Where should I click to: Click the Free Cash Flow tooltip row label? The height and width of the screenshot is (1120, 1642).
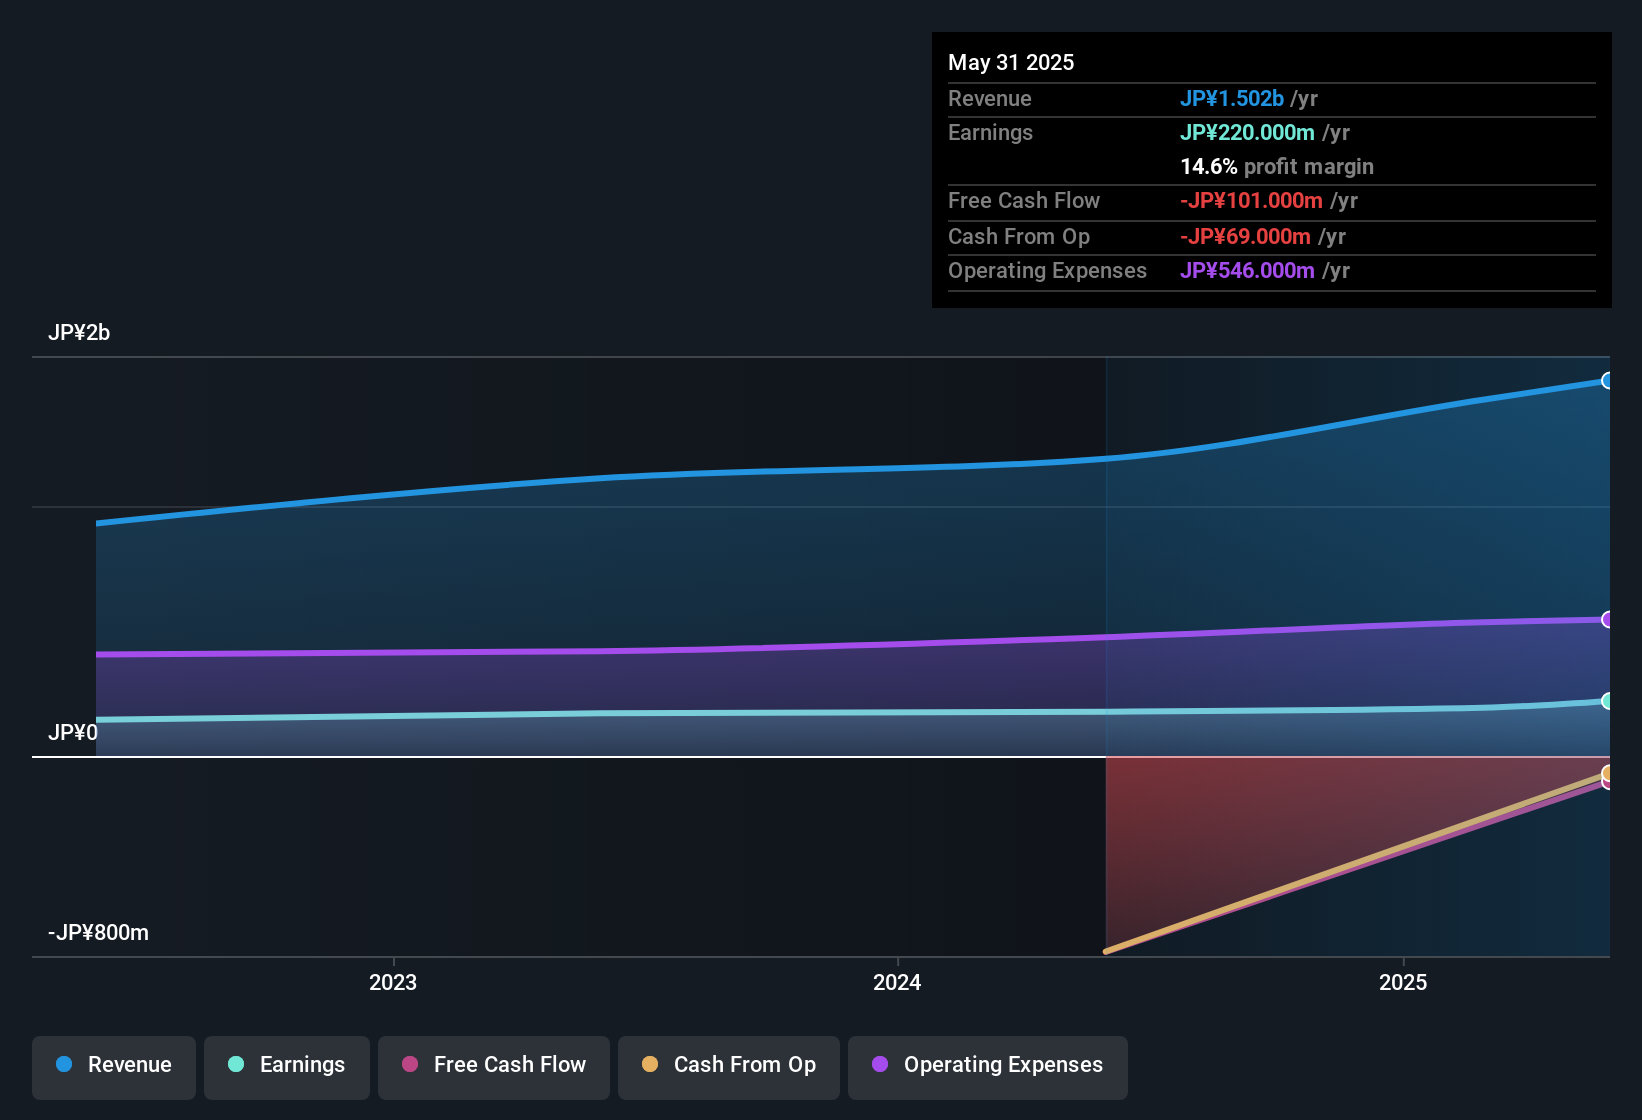(x=1024, y=200)
